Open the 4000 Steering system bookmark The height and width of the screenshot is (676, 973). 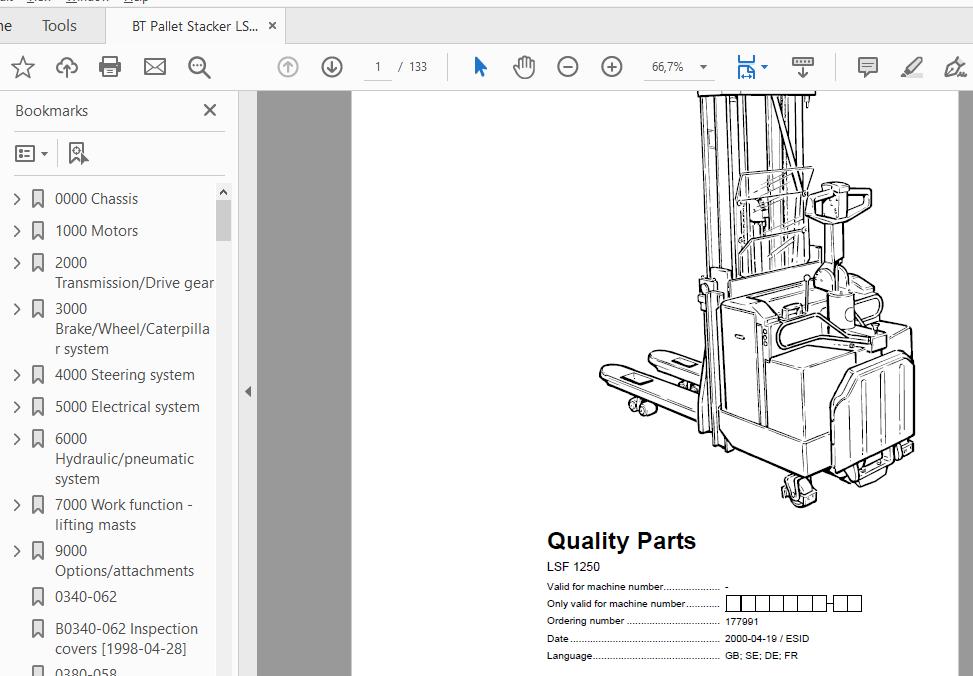124,375
